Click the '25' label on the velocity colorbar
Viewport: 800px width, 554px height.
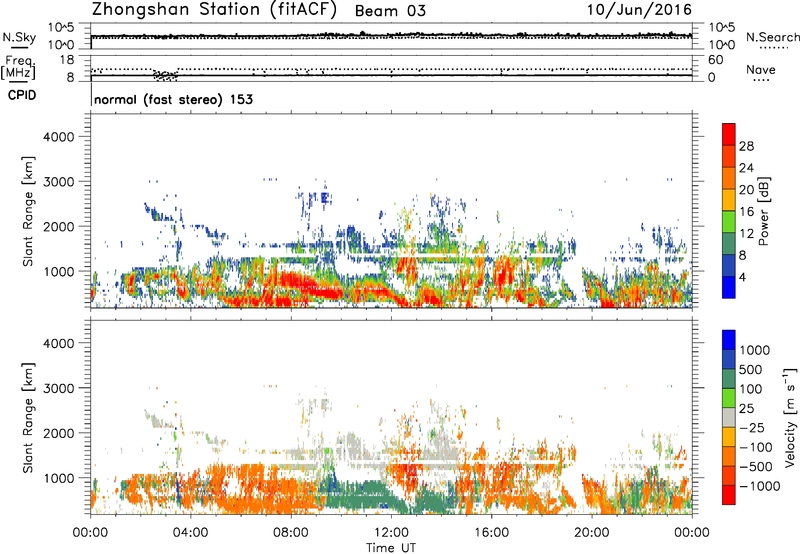(x=748, y=409)
